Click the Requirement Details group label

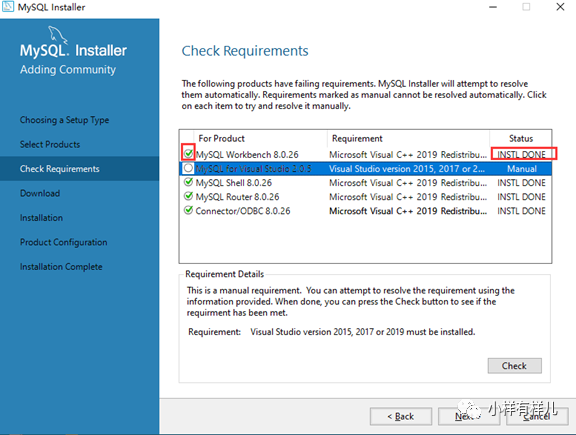(x=224, y=274)
